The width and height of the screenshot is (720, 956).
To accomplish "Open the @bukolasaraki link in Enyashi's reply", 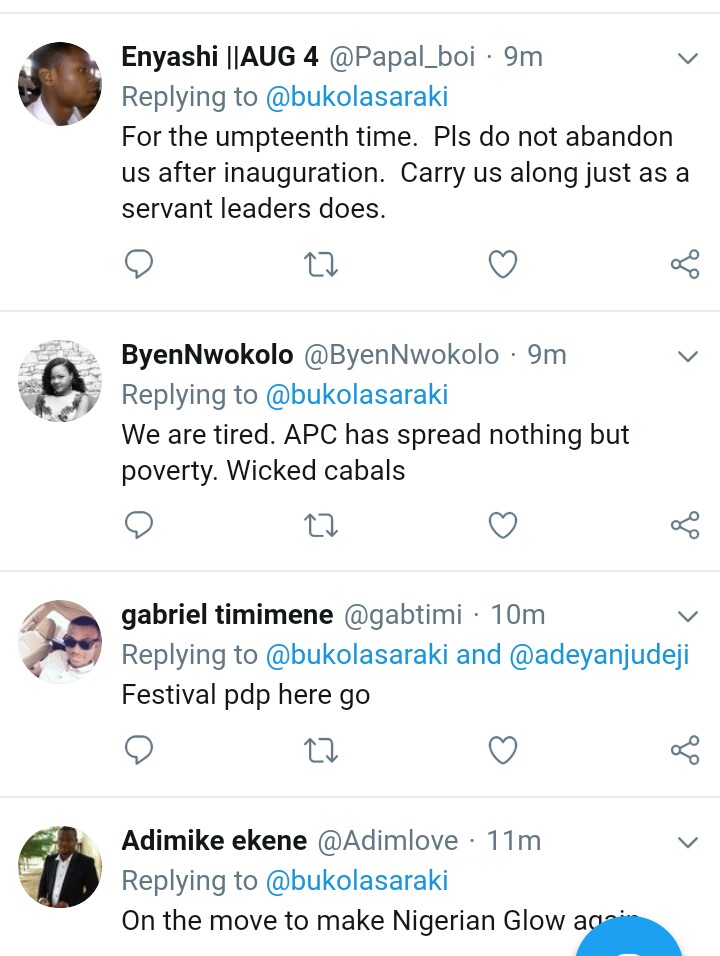I will pyautogui.click(x=356, y=97).
